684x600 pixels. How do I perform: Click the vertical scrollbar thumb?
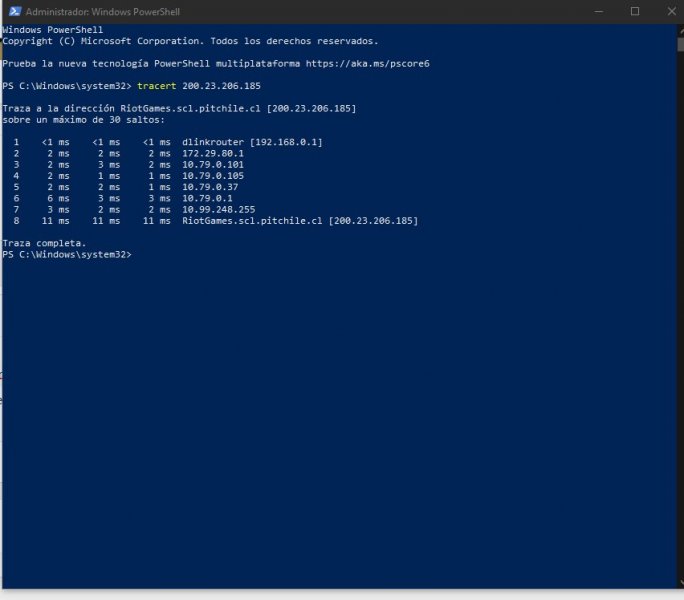point(681,45)
